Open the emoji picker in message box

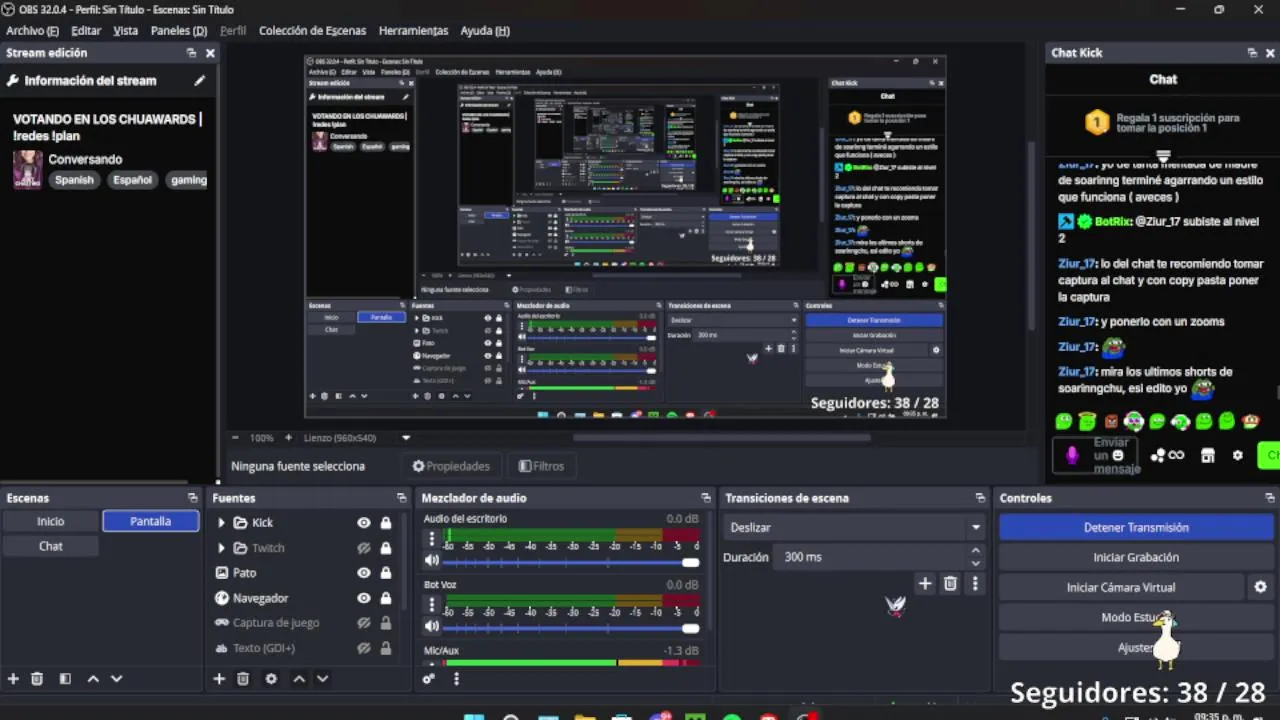pyautogui.click(x=1118, y=455)
